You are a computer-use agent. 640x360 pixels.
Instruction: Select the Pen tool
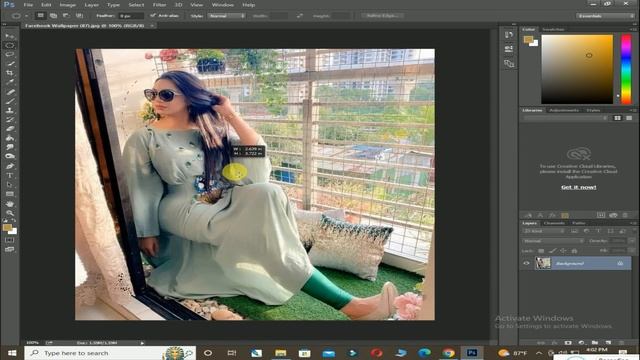pyautogui.click(x=10, y=166)
